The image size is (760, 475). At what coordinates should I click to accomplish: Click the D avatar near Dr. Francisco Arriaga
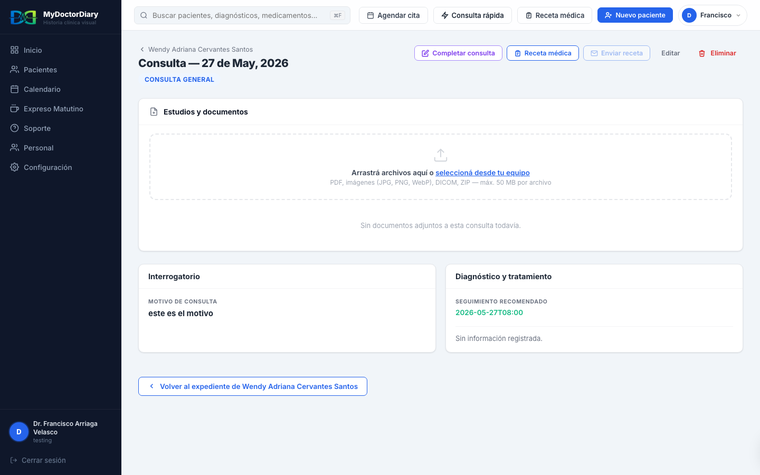click(19, 431)
